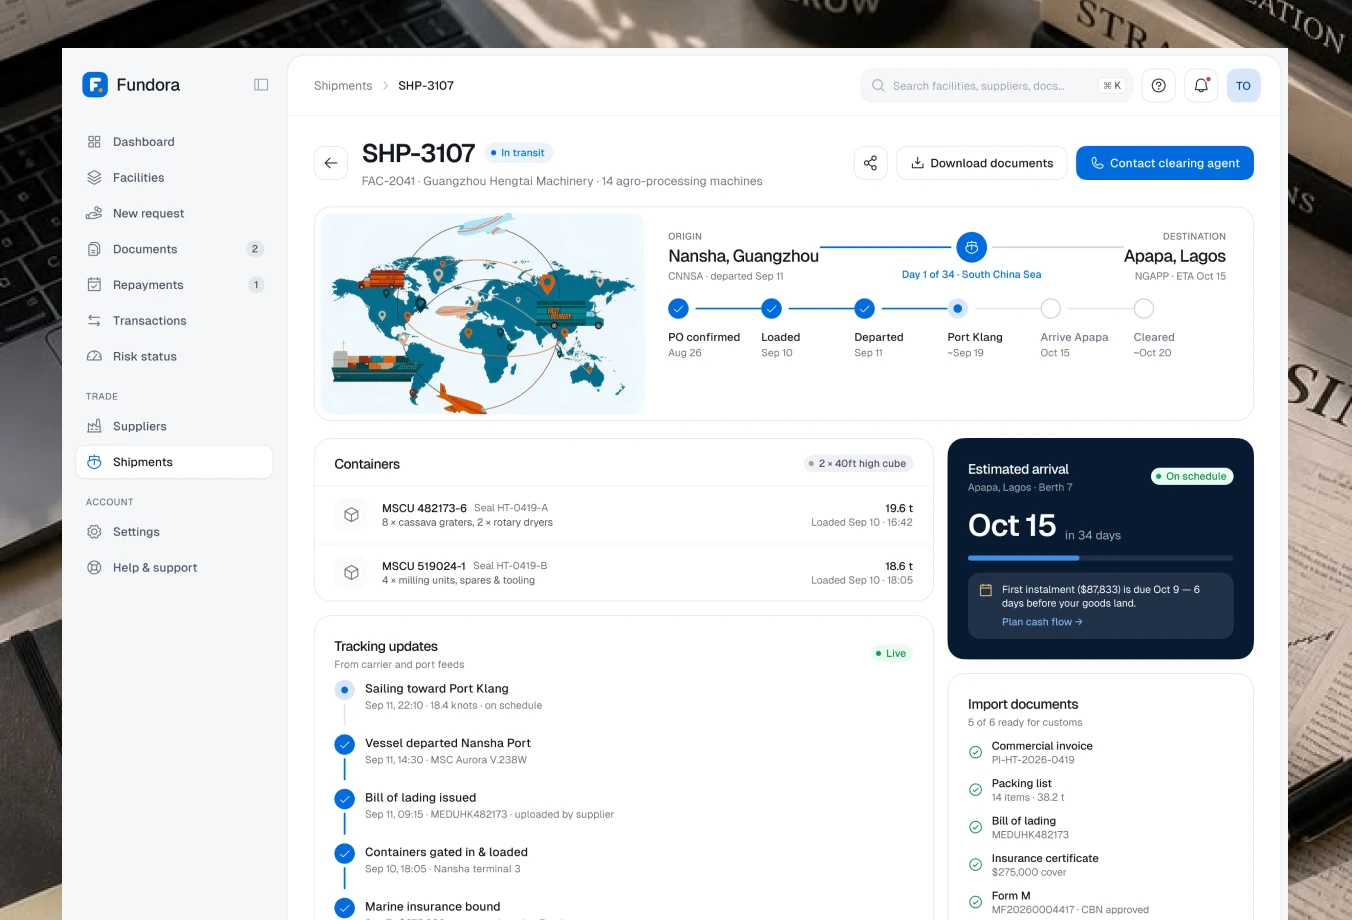Click the calendar icon in instalment notice
The image size is (1352, 920).
pos(985,590)
